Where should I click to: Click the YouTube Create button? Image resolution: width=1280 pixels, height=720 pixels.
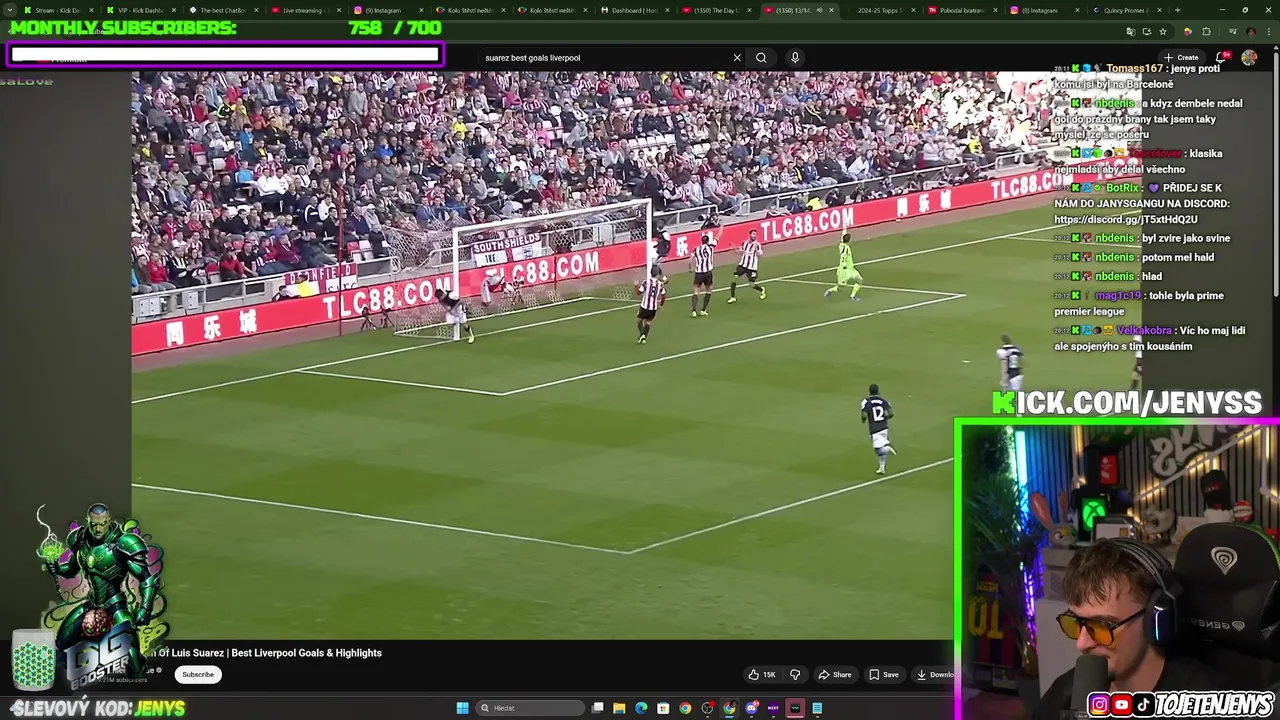click(1181, 58)
